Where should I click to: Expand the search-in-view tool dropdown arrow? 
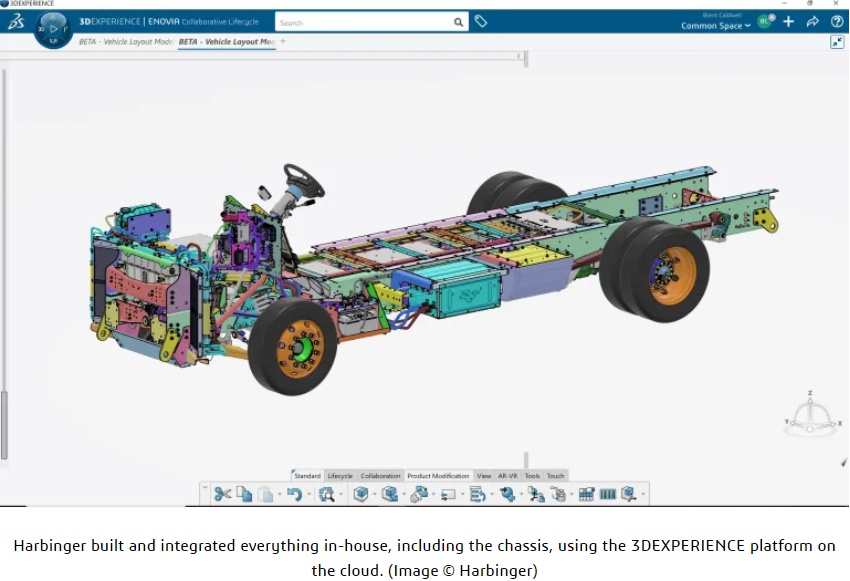340,494
